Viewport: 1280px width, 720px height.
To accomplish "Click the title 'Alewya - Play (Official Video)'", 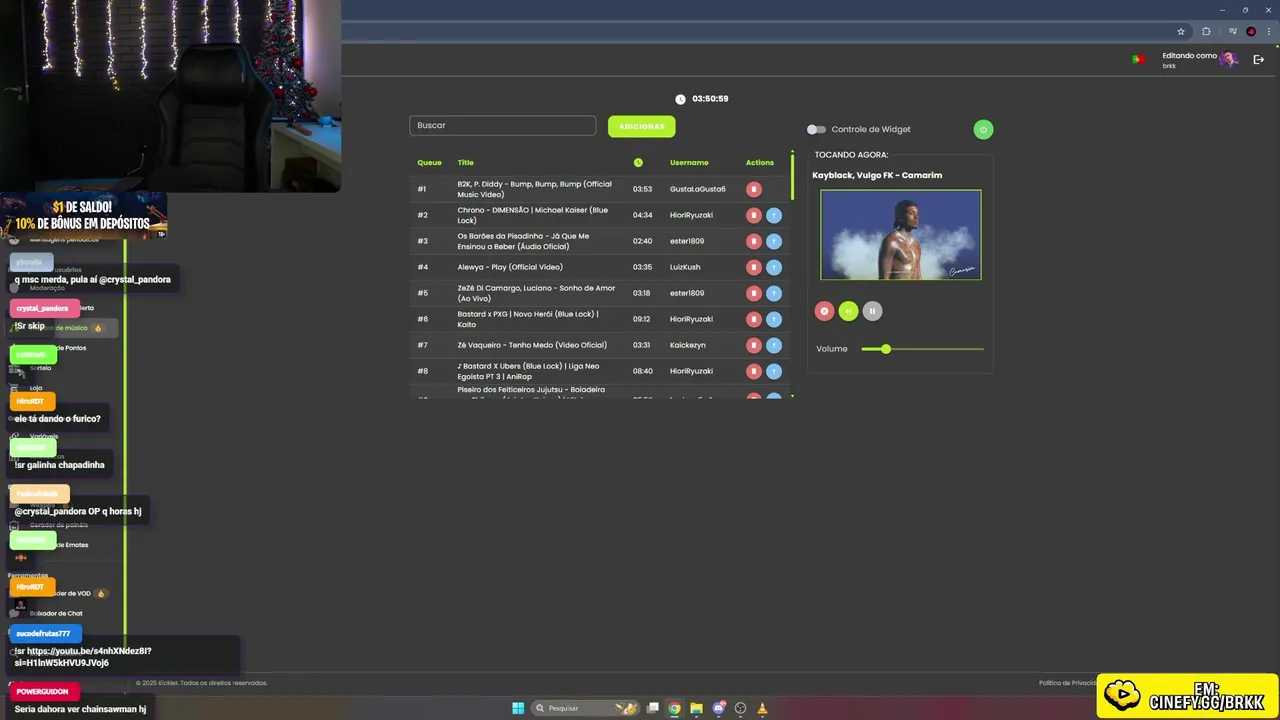I will pyautogui.click(x=510, y=267).
